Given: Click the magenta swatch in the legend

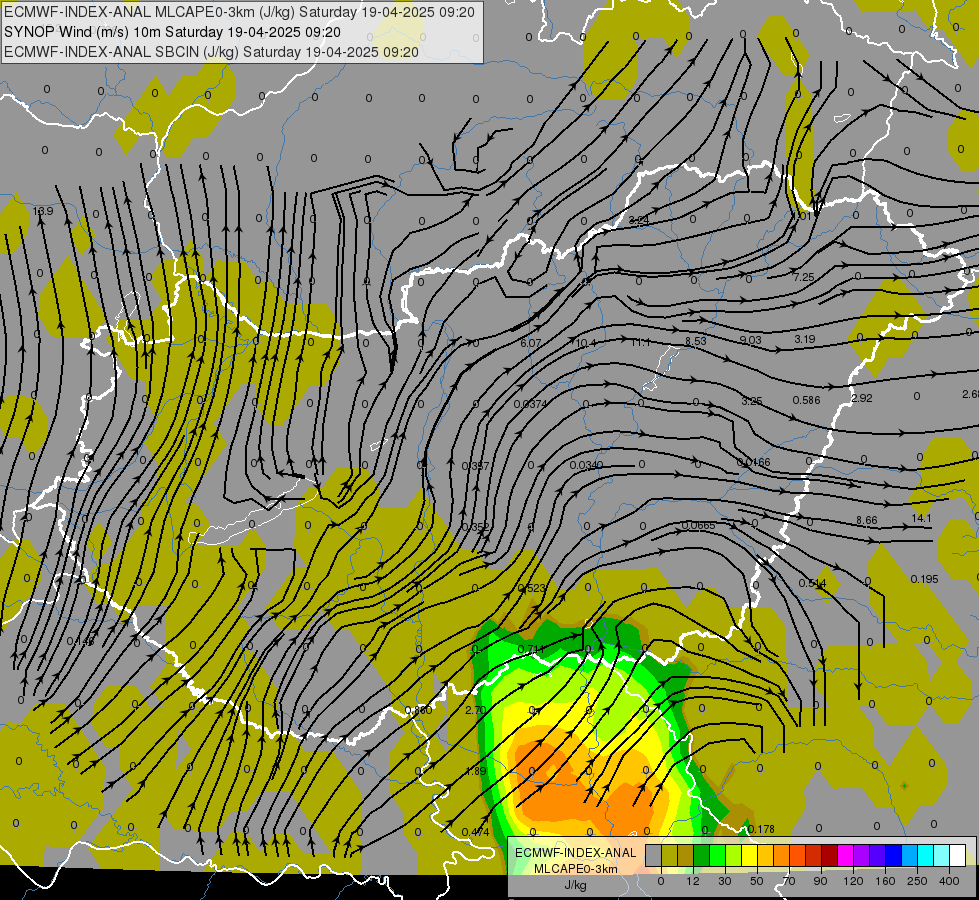Looking at the screenshot, I should pyautogui.click(x=845, y=856).
